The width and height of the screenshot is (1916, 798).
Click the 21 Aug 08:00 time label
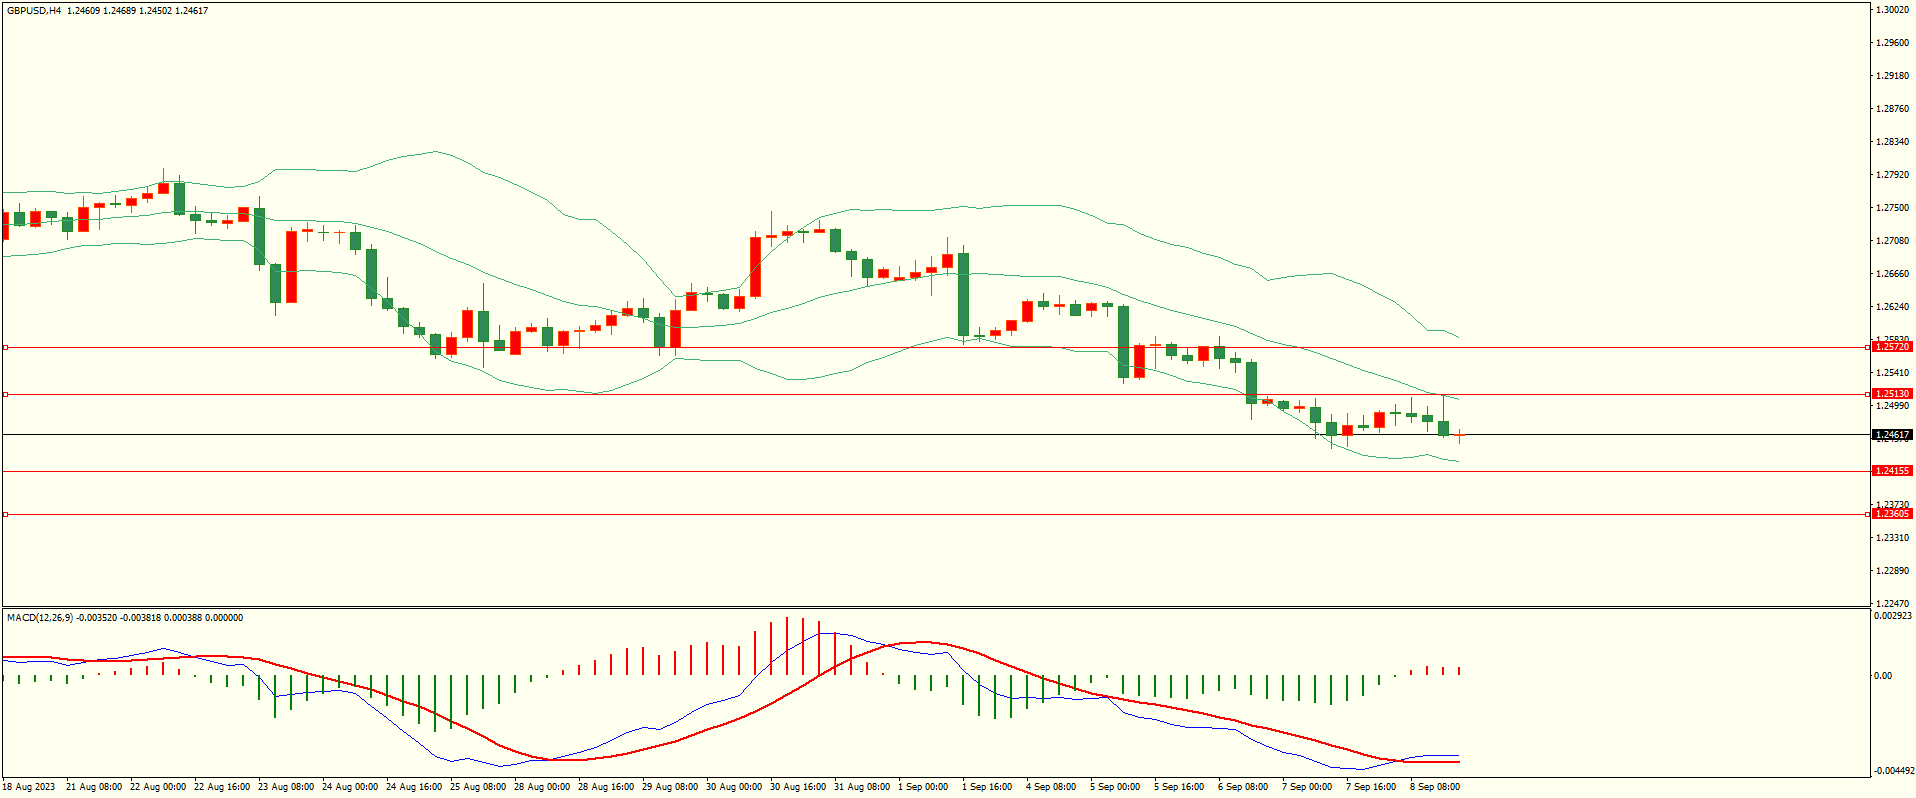pyautogui.click(x=94, y=787)
